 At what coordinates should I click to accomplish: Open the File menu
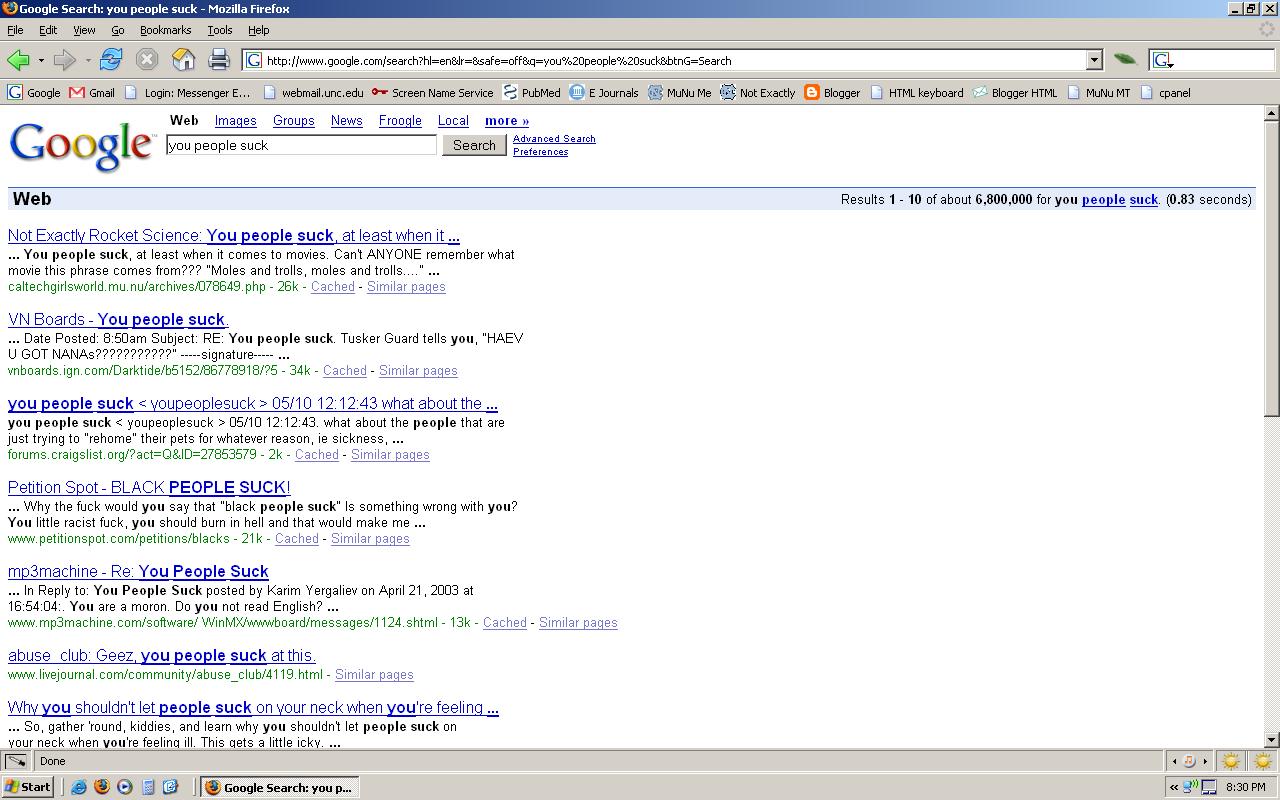(15, 30)
